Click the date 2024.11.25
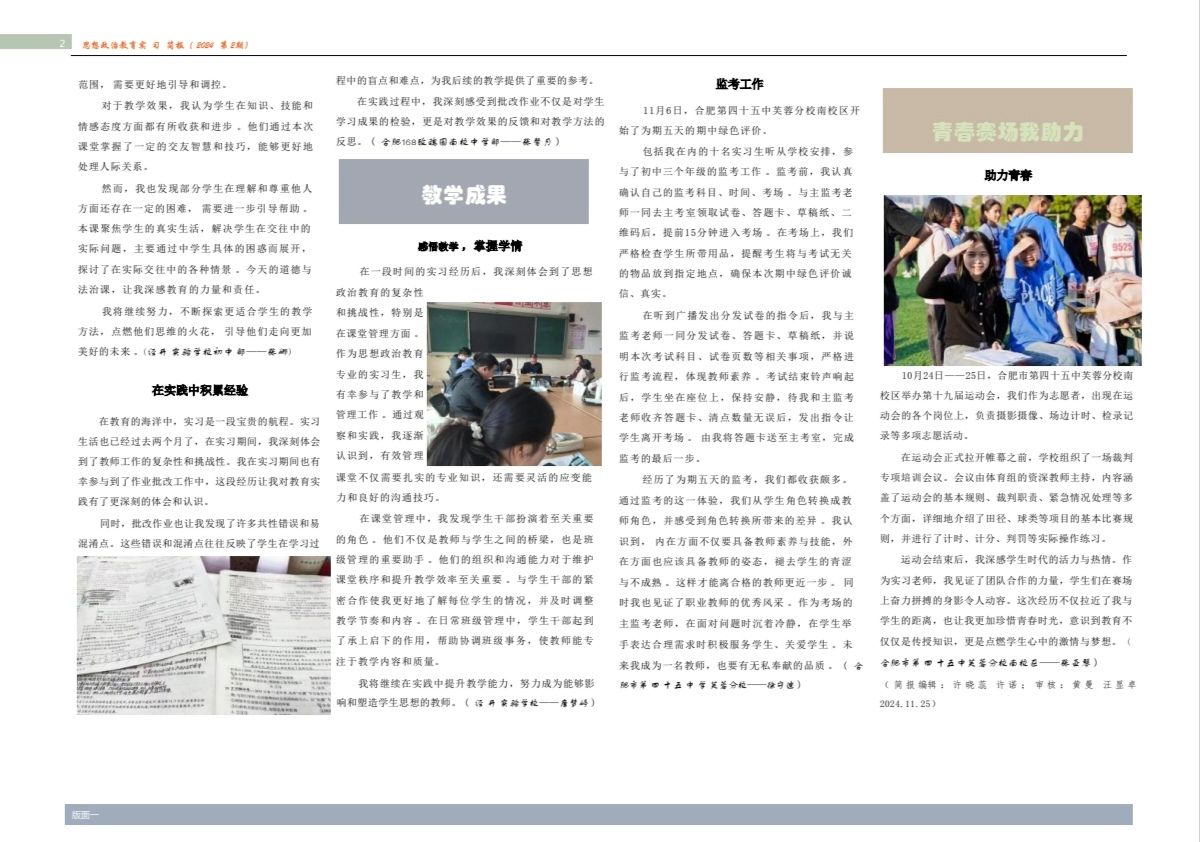 tap(908, 704)
